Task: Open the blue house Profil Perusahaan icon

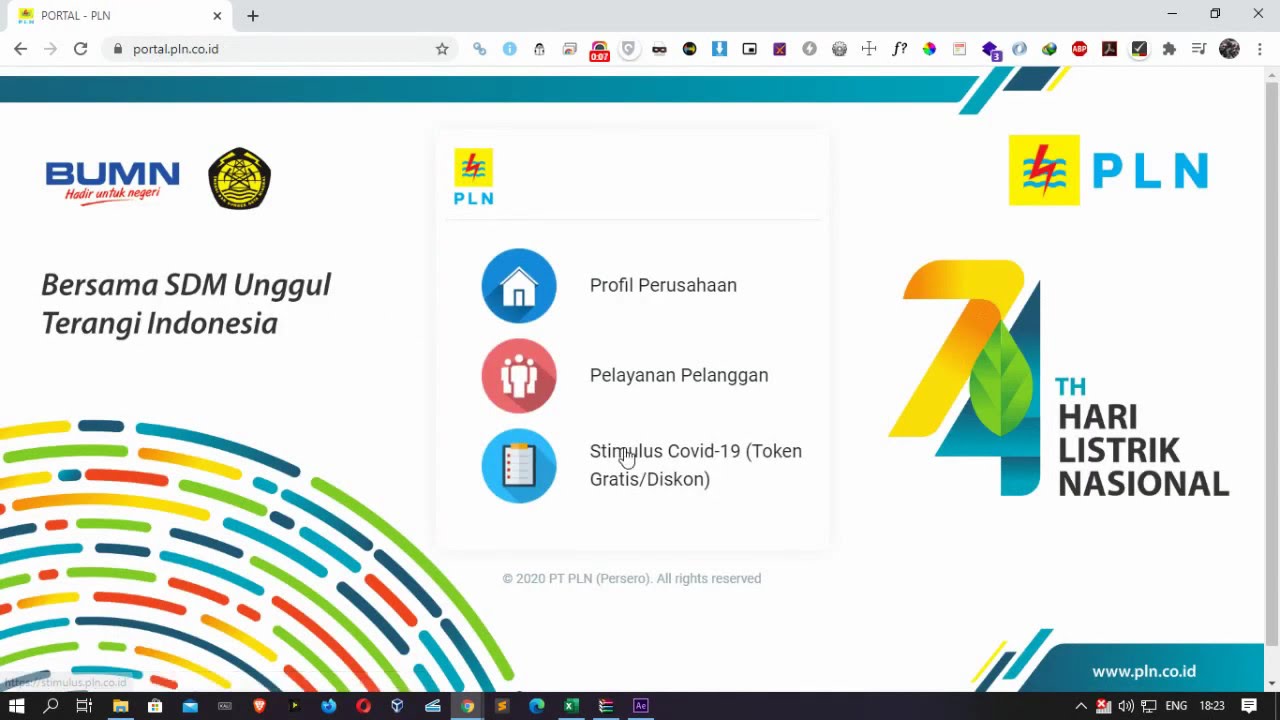Action: coord(519,286)
